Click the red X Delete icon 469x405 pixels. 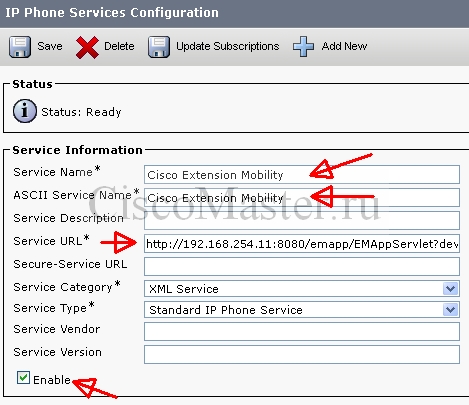coord(87,47)
